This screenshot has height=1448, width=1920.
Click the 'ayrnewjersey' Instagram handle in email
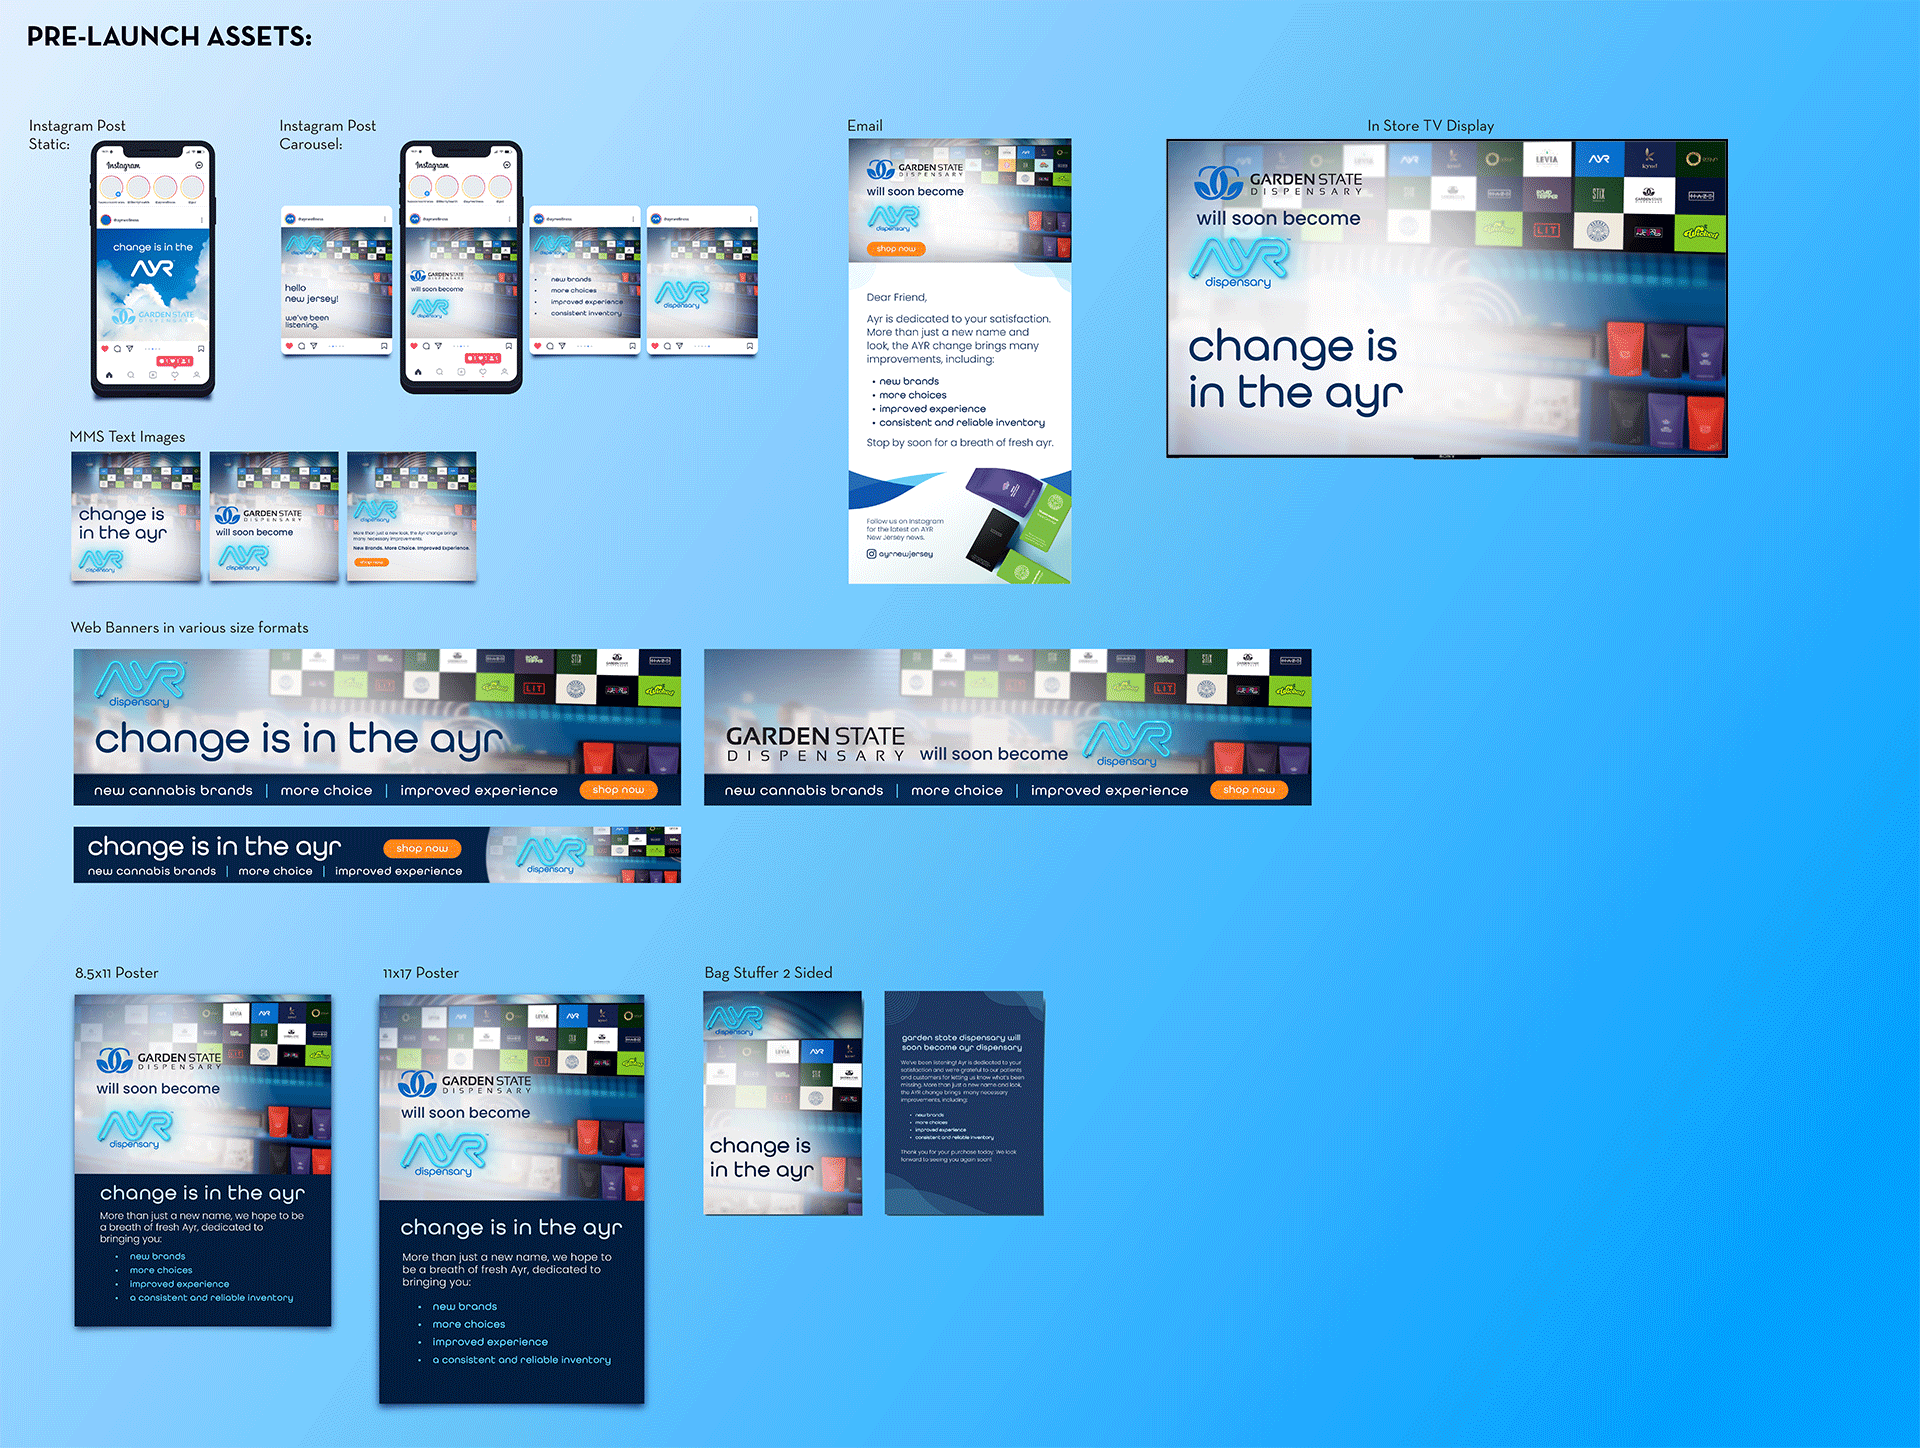(x=906, y=554)
